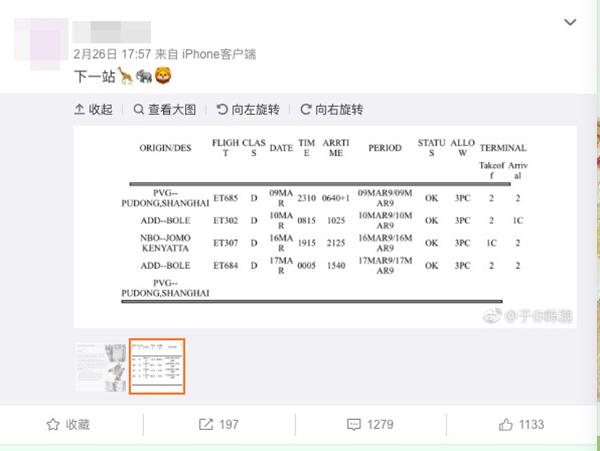Open the post timestamp 2月26日 17:57
600x451 pixels.
click(112, 54)
